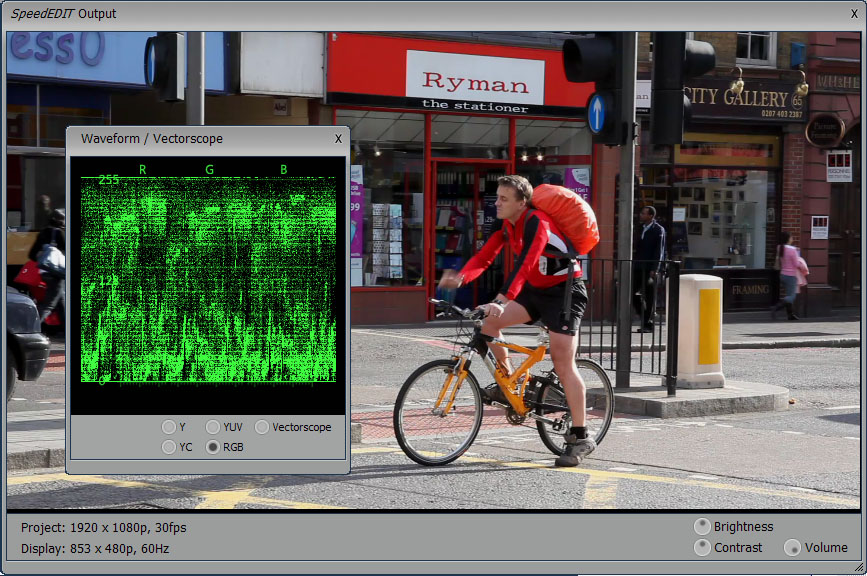867x576 pixels.
Task: Click the green waveform graph display
Action: tap(208, 280)
